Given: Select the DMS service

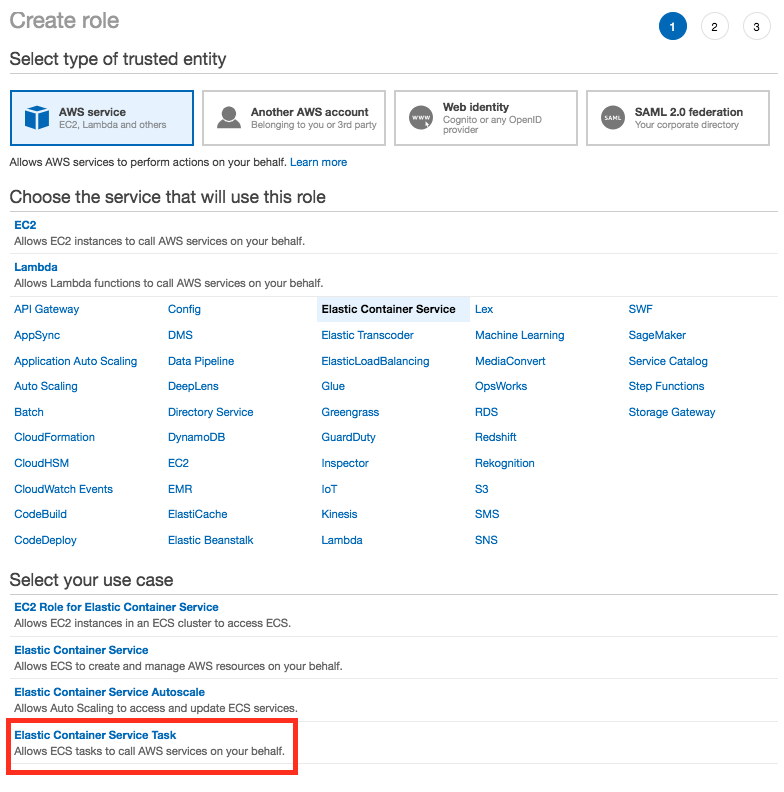Looking at the screenshot, I should [180, 335].
